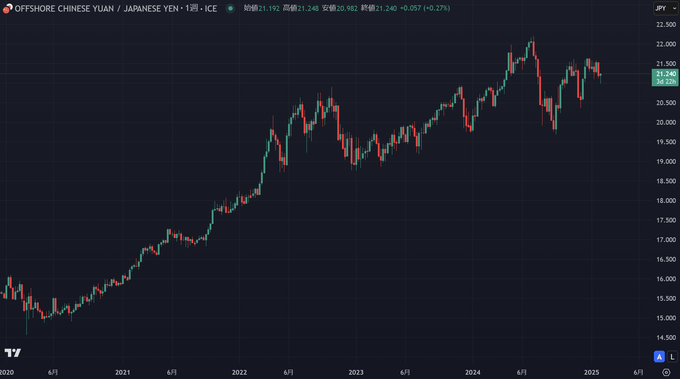Click the 2022 time axis label
Image resolution: width=680 pixels, height=379 pixels.
[239, 372]
